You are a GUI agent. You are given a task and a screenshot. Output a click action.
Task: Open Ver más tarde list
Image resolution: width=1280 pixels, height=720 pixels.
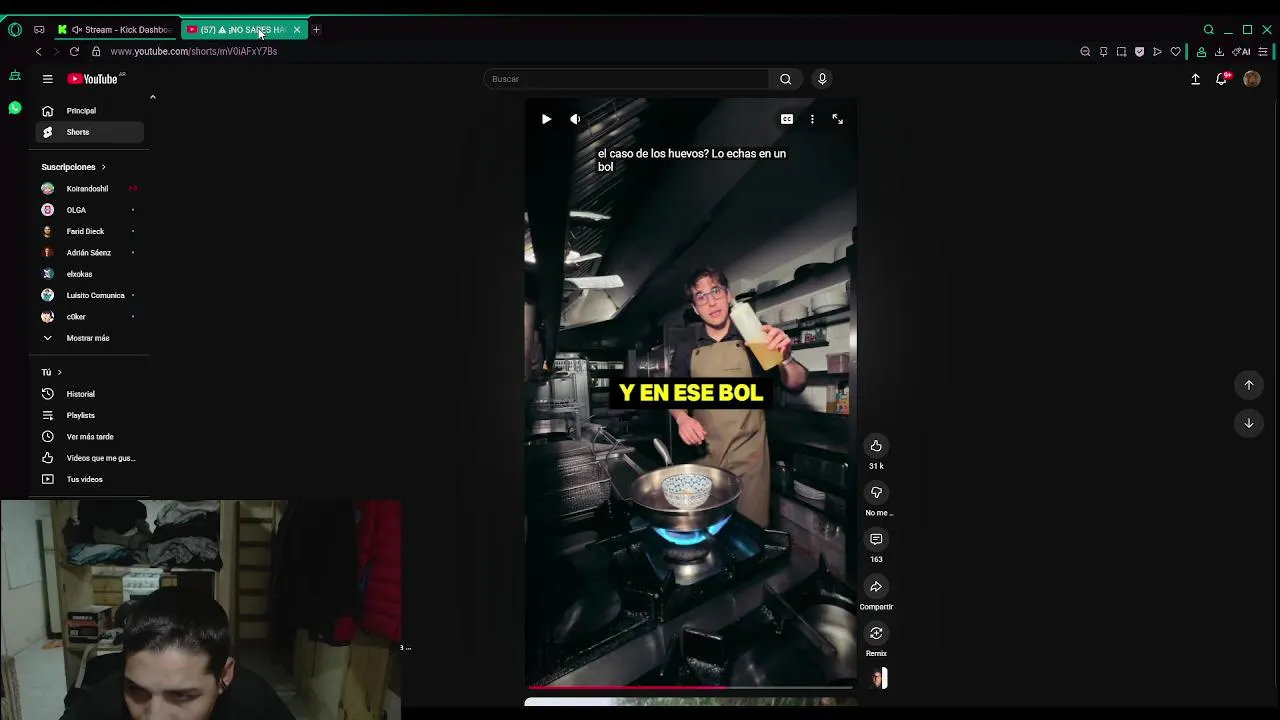90,437
